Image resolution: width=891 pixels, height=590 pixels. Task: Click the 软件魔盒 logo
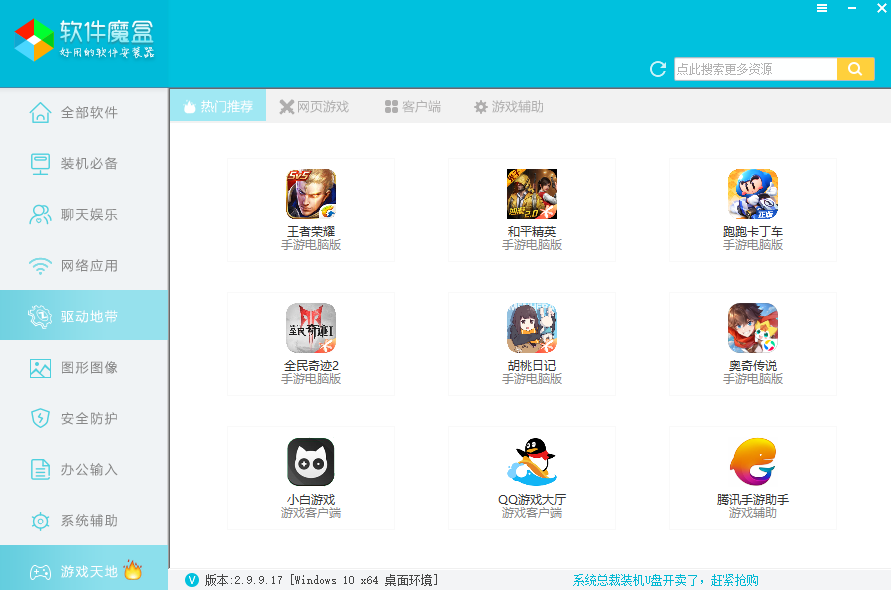84,40
